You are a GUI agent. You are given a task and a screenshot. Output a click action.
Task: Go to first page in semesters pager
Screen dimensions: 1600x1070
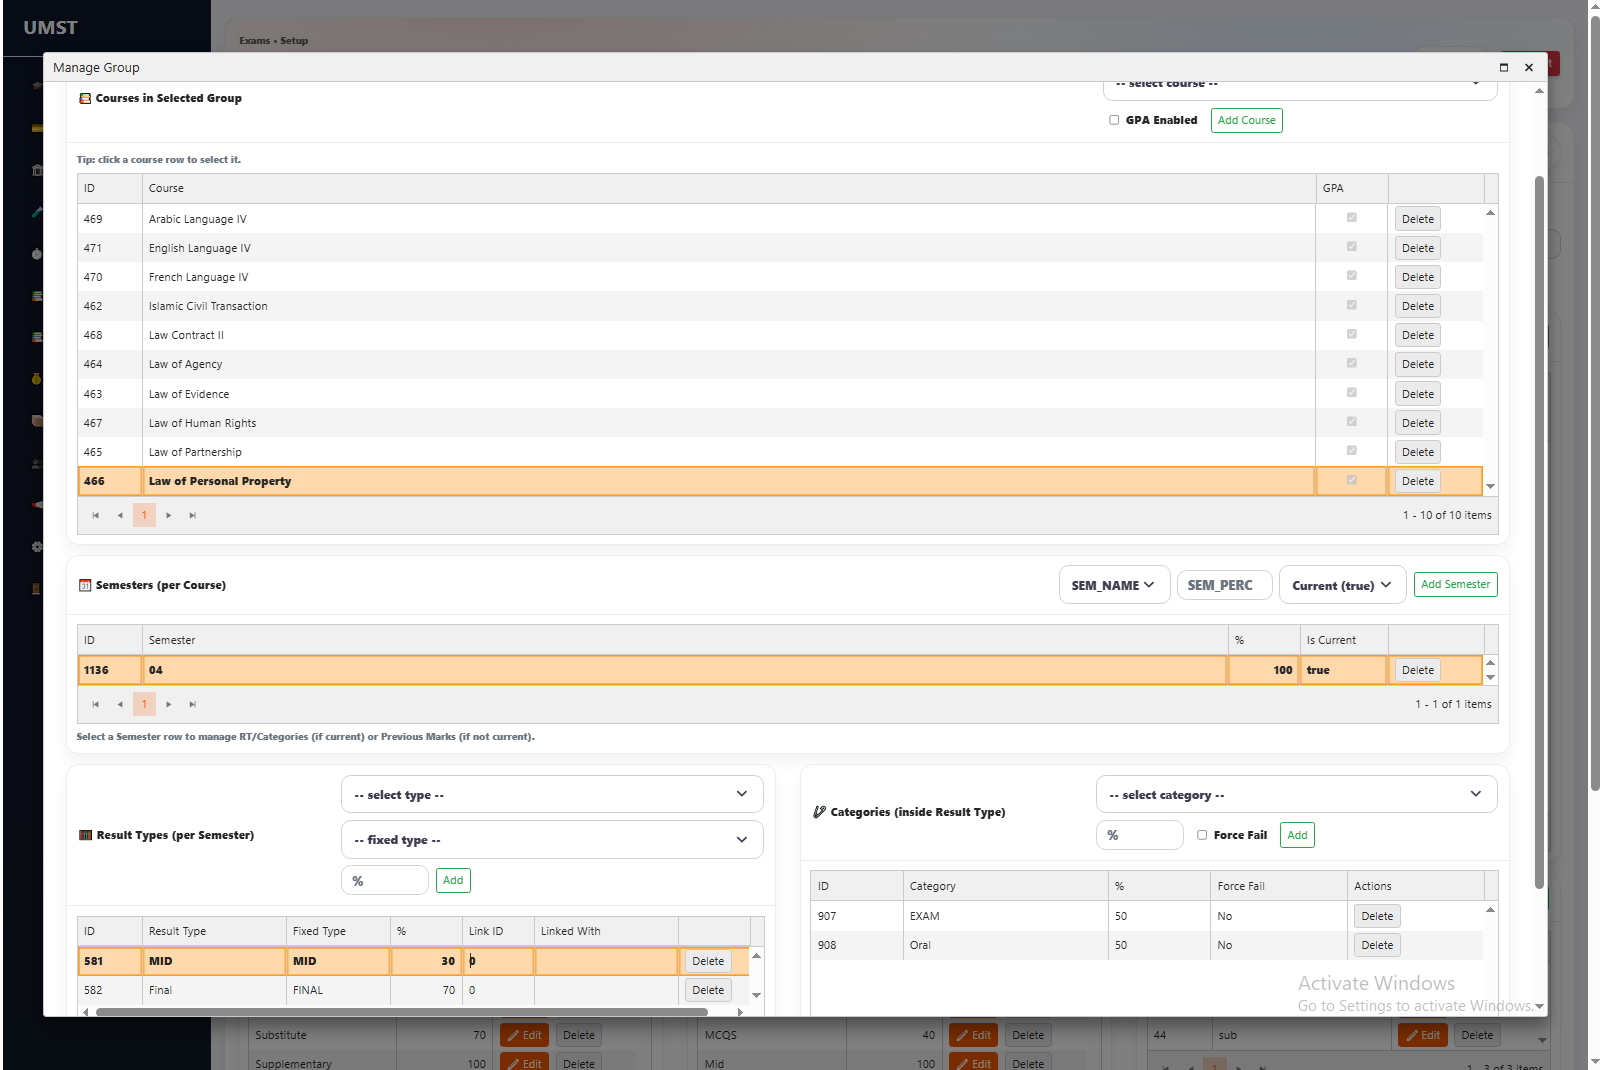click(x=96, y=704)
